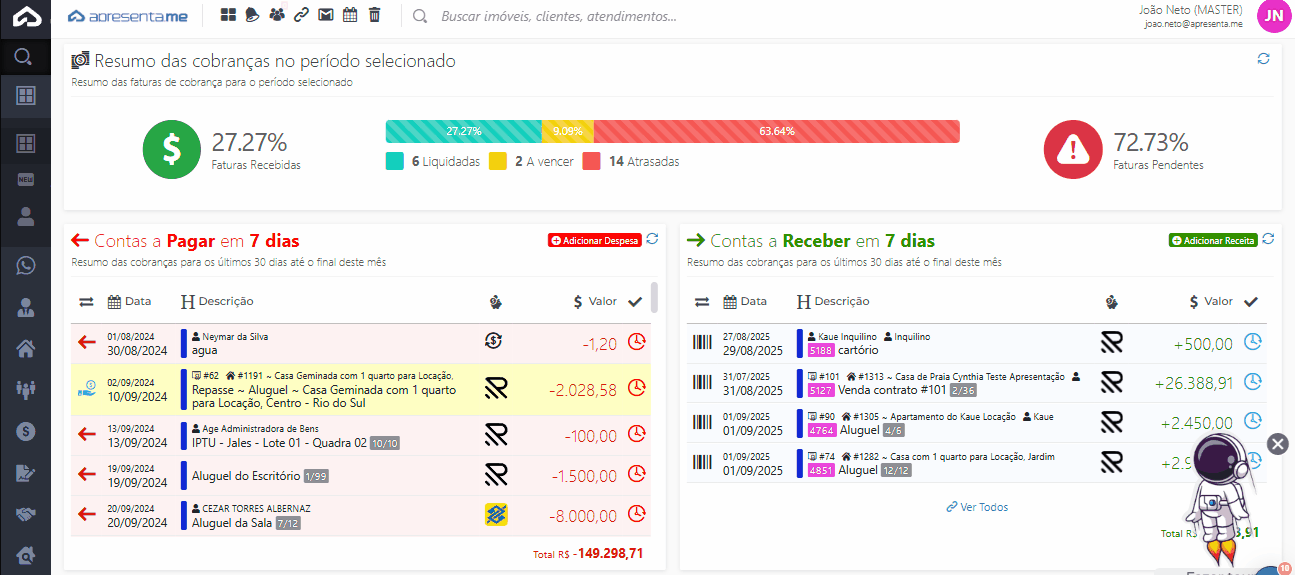
Task: Click the house icon in sidebar
Action: click(26, 348)
